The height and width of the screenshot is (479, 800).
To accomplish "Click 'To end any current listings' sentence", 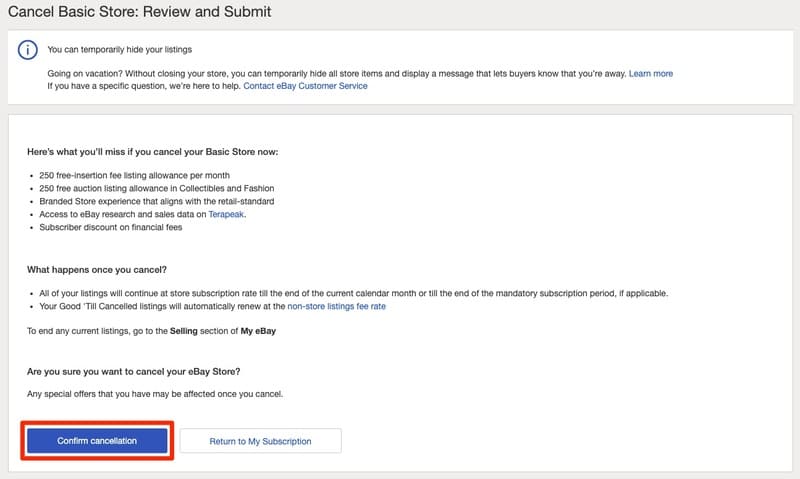I will click(152, 331).
